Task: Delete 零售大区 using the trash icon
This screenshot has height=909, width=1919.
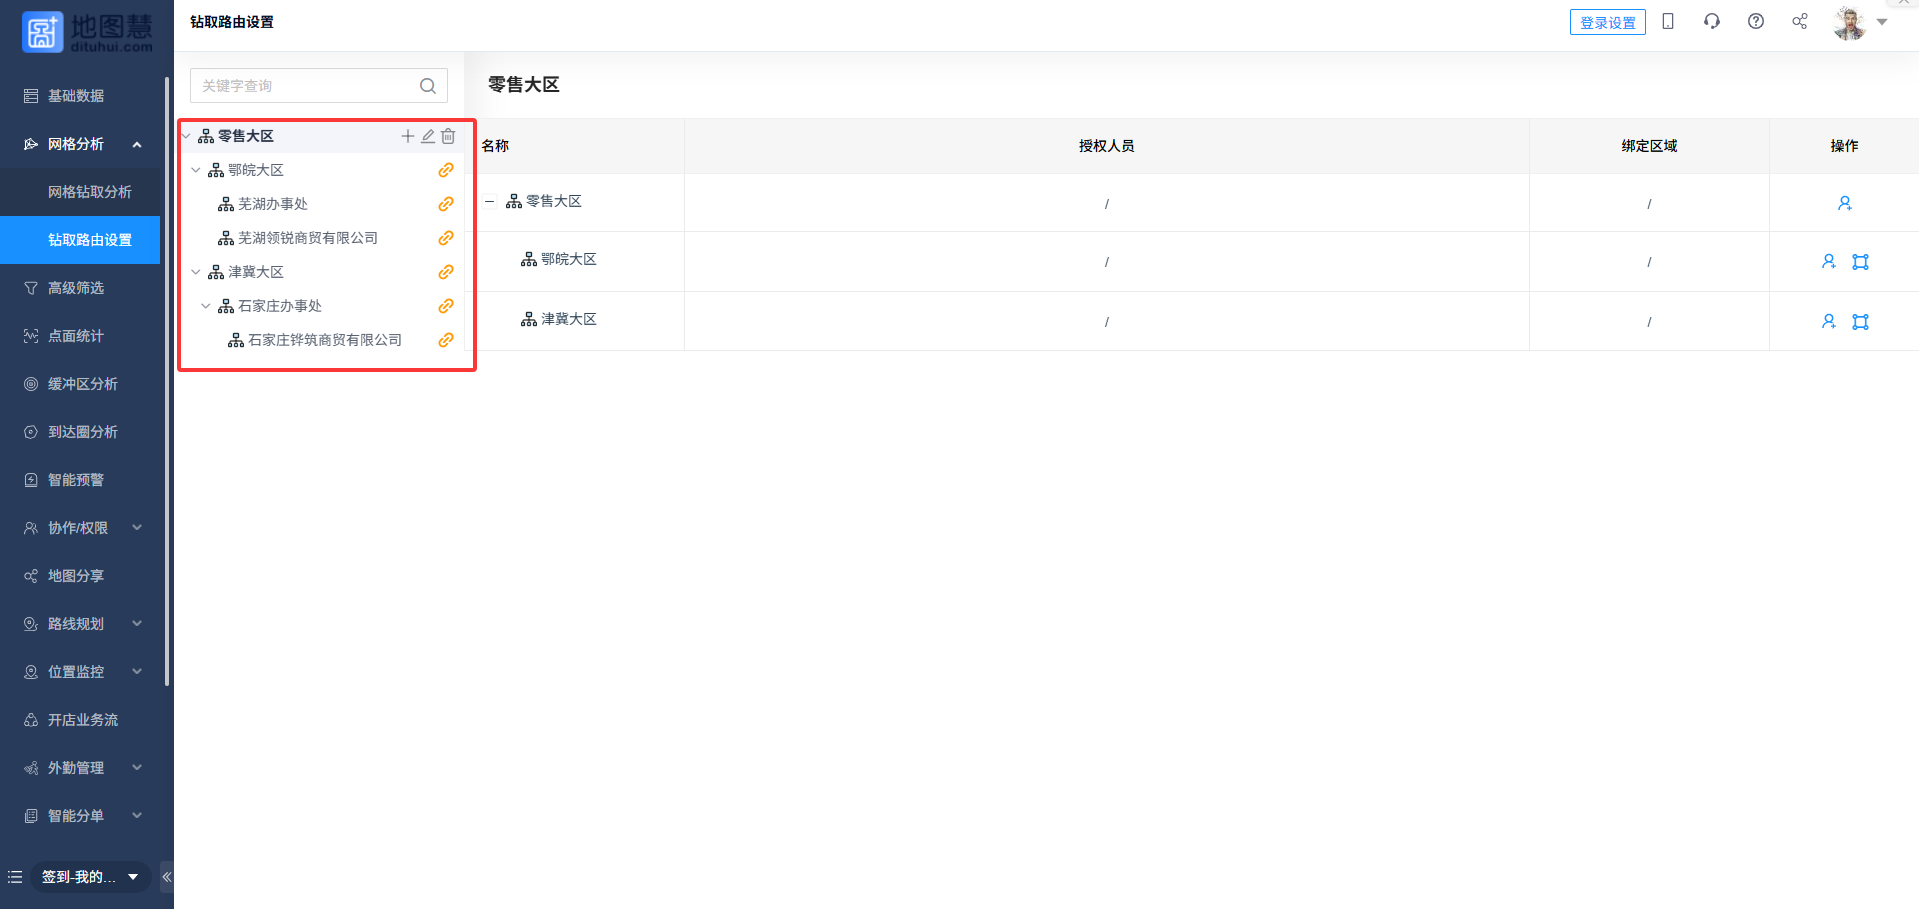Action: (448, 136)
